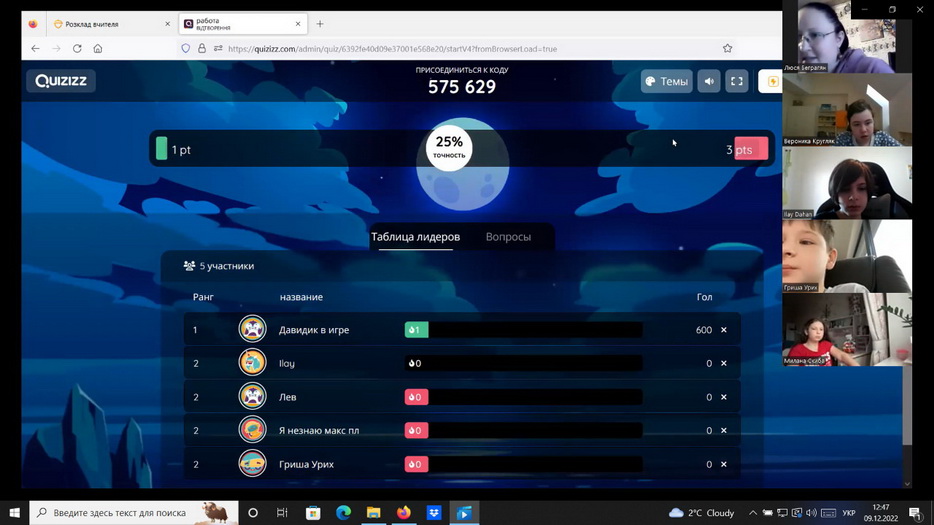This screenshot has height=525, width=934.
Task: Go to the browser home page
Action: 98,48
